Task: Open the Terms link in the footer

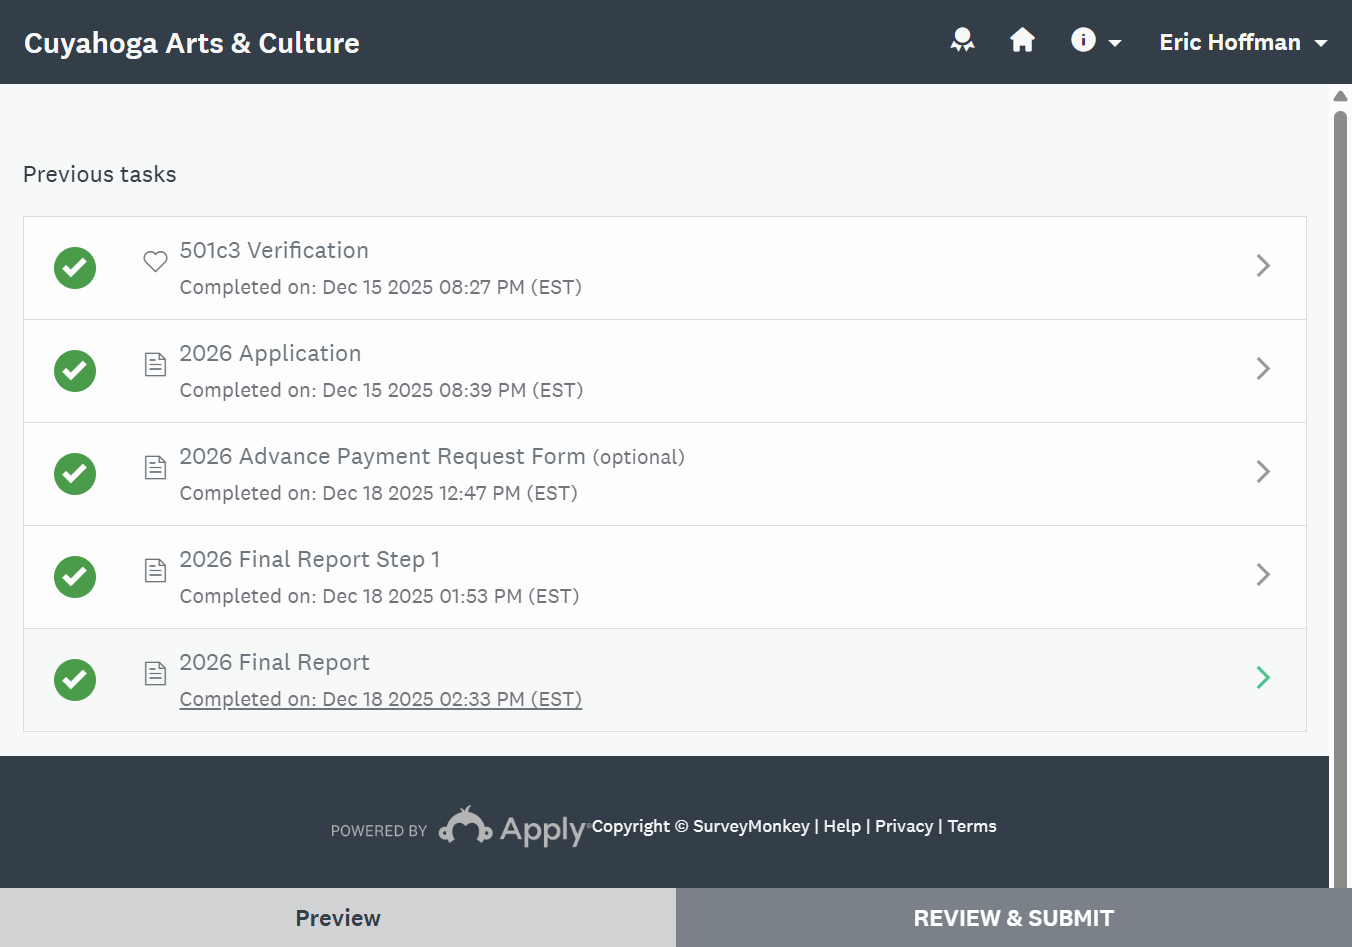Action: click(x=972, y=826)
